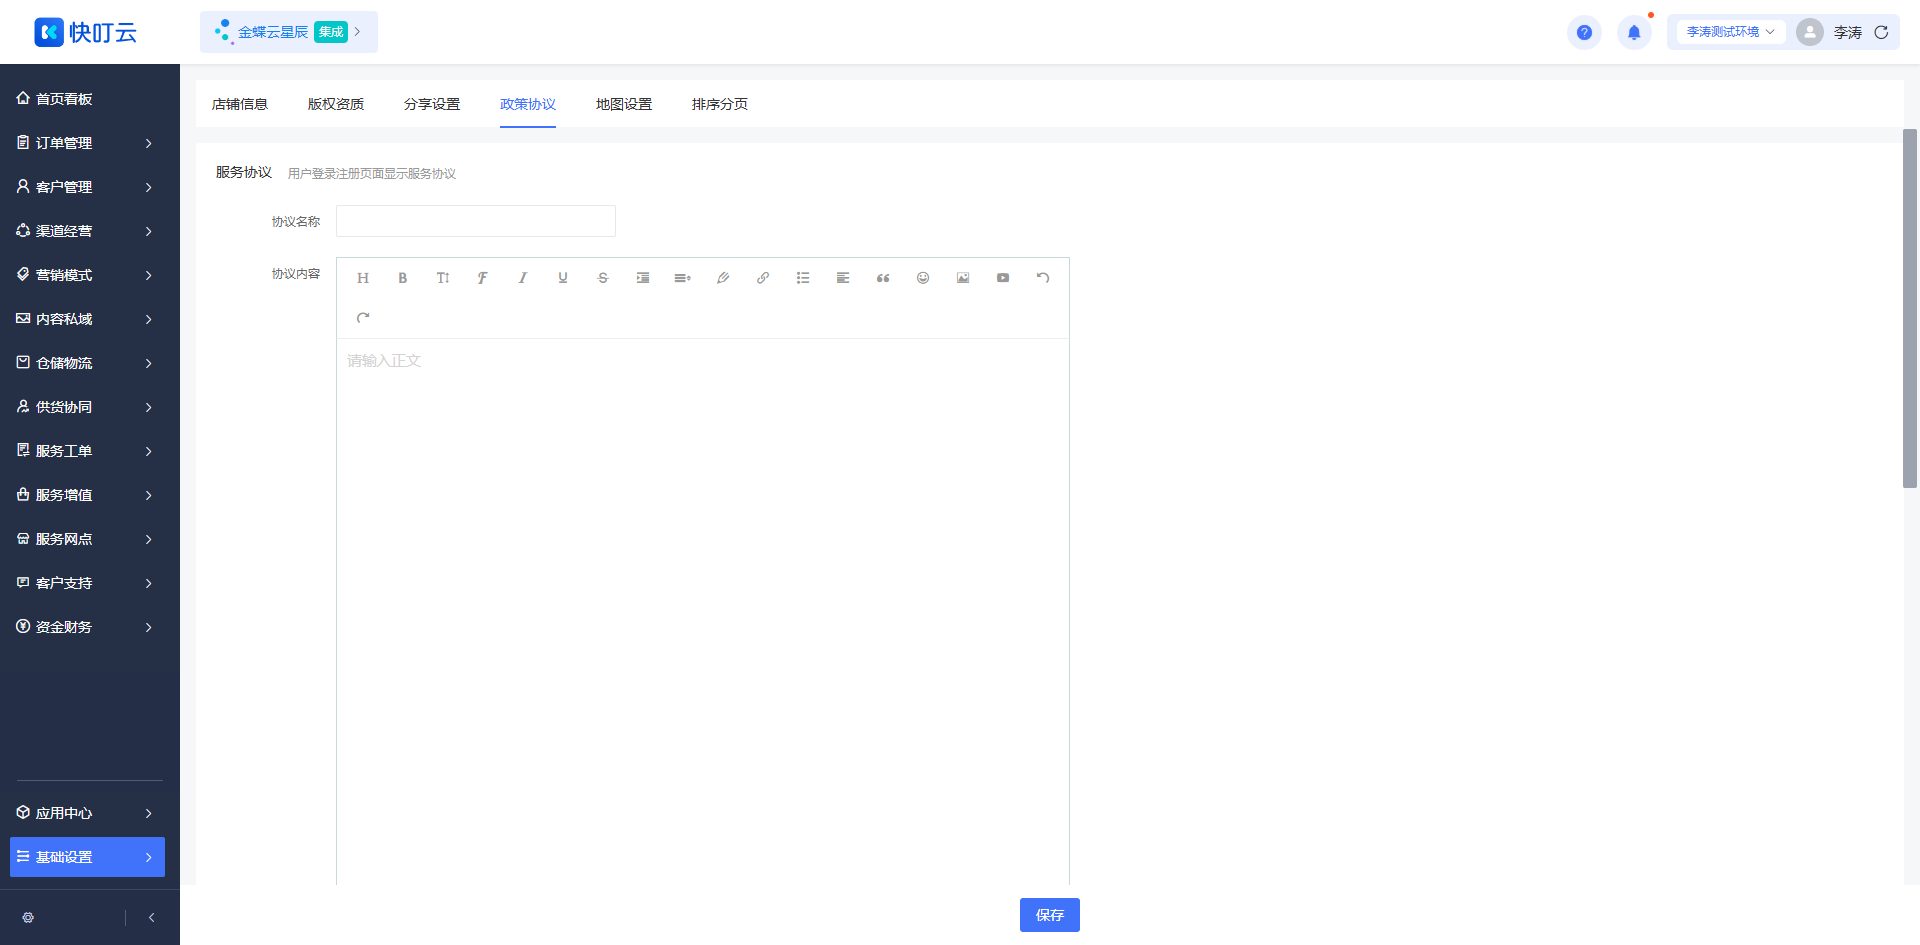This screenshot has width=1920, height=945.
Task: Collapse the sidebar with arrow icon
Action: tap(151, 917)
